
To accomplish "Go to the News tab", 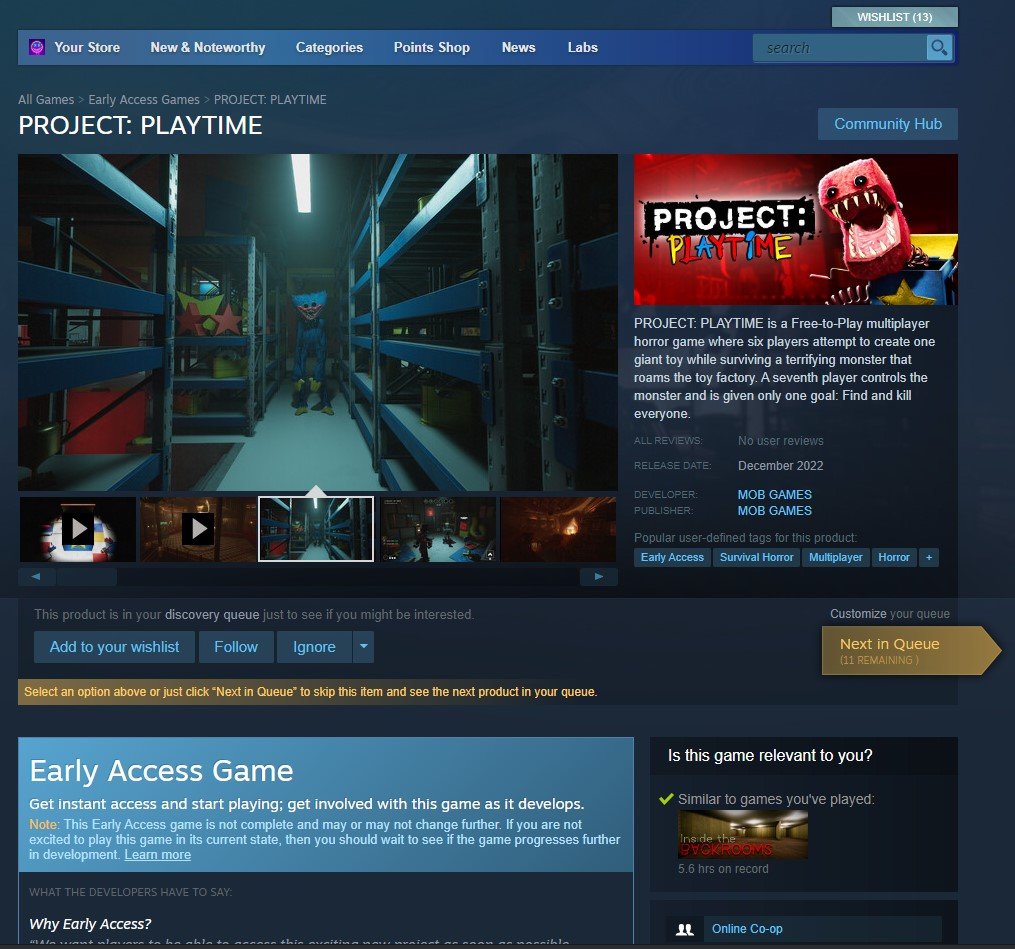I will pos(519,47).
